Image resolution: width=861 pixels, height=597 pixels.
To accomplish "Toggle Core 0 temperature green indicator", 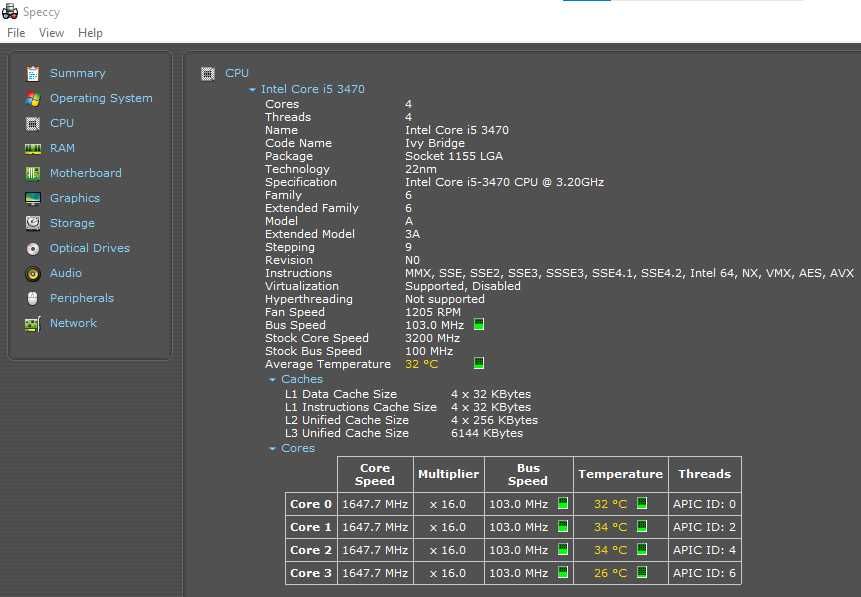I will point(642,503).
